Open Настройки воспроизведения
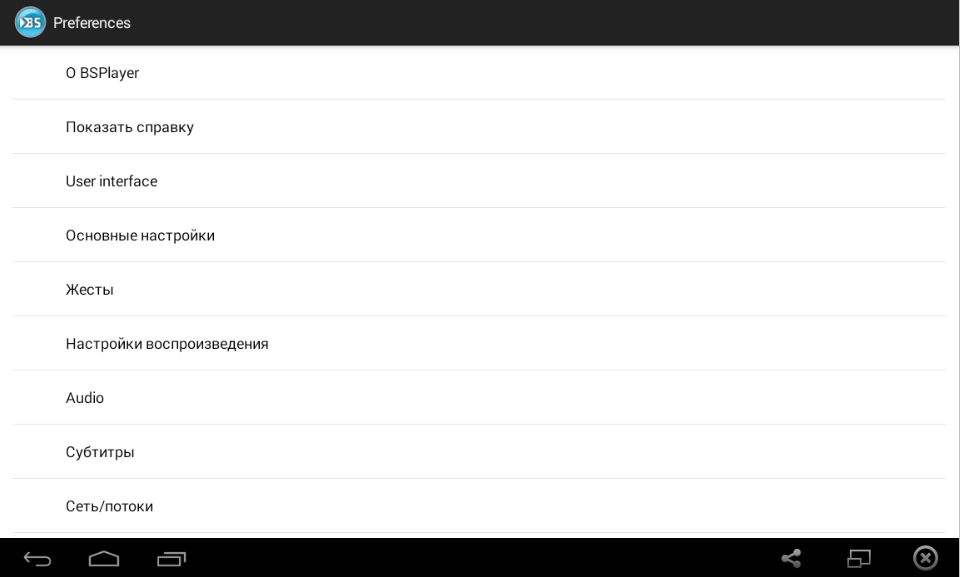The width and height of the screenshot is (960, 577). tap(167, 343)
